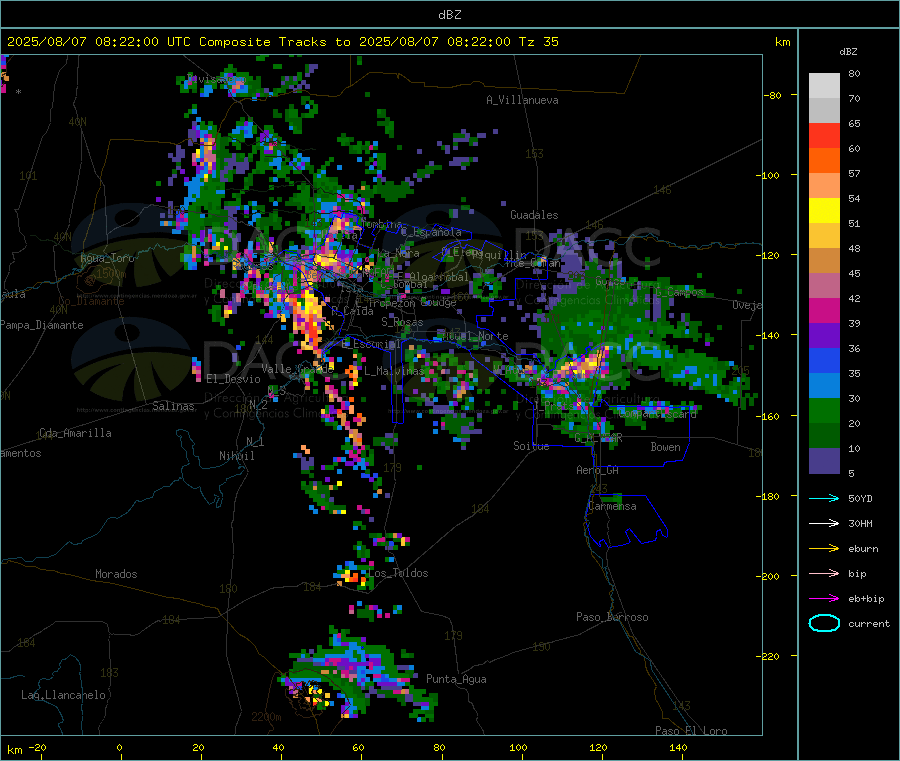
Task: Click the pink bip arrow in legend
Action: [x=824, y=573]
